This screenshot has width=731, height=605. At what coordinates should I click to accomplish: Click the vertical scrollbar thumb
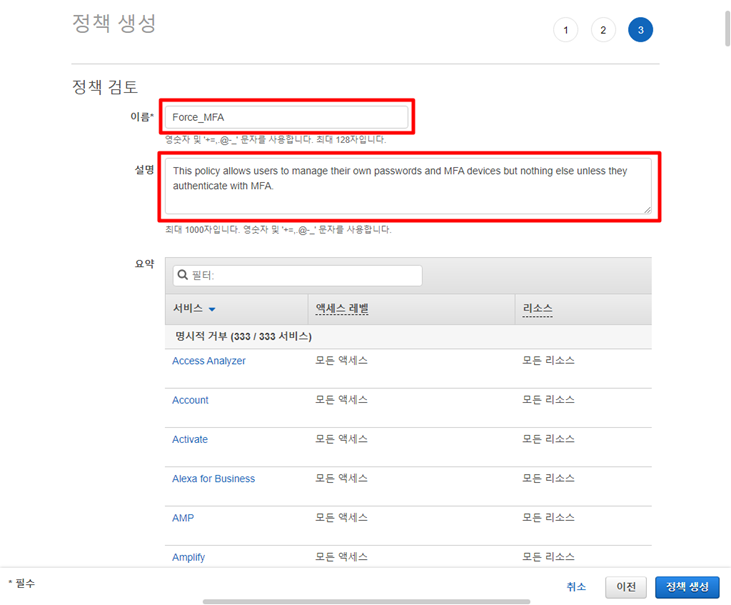coord(727,29)
